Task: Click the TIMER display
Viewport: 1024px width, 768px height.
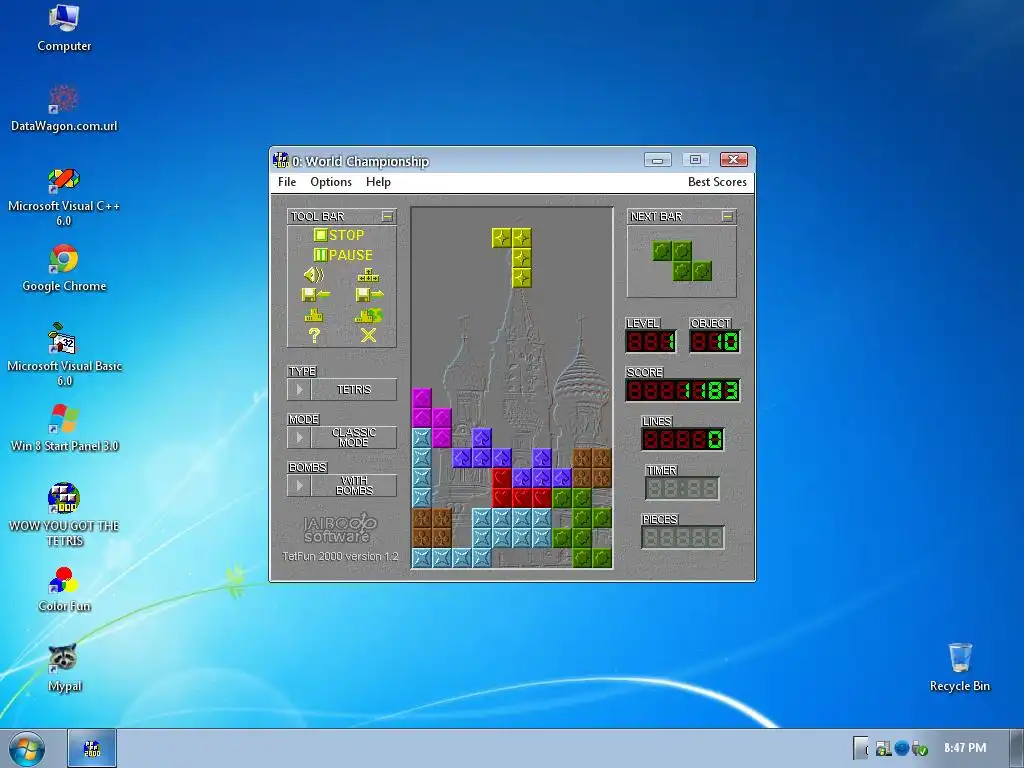Action: coord(682,488)
